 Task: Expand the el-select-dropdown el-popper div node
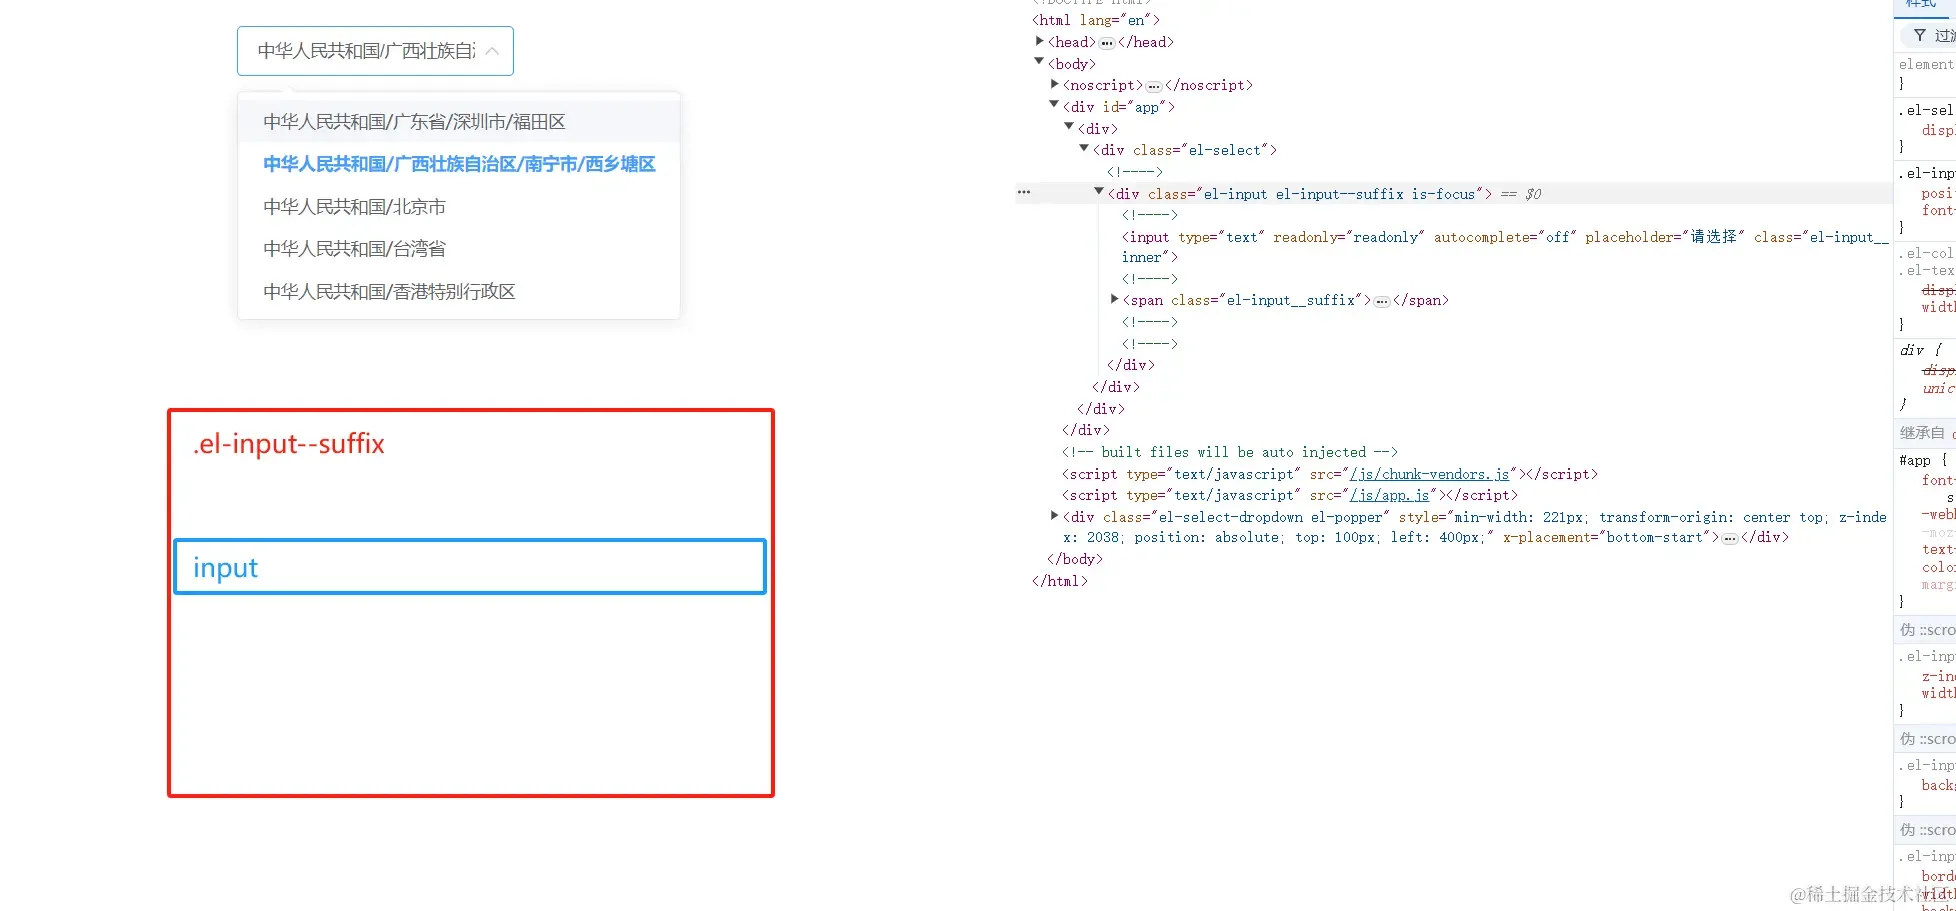pos(1055,516)
